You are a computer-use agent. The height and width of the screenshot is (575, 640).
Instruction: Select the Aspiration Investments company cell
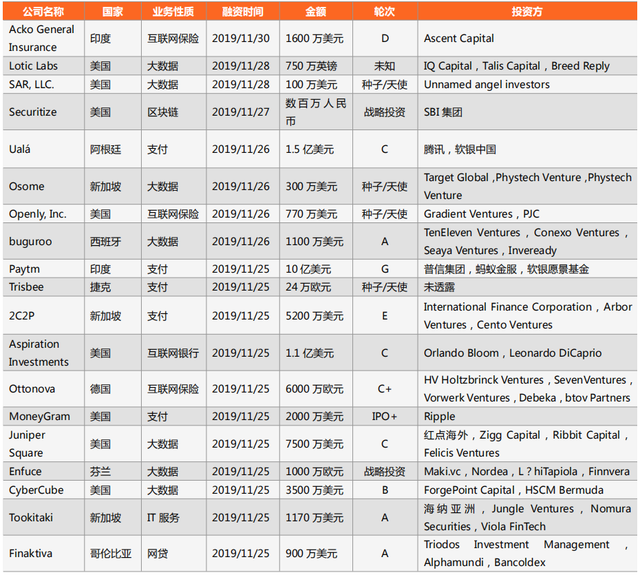click(x=44, y=353)
